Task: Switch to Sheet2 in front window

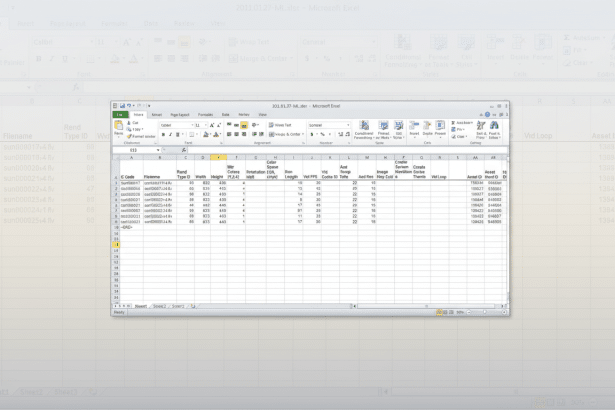Action: (159, 306)
